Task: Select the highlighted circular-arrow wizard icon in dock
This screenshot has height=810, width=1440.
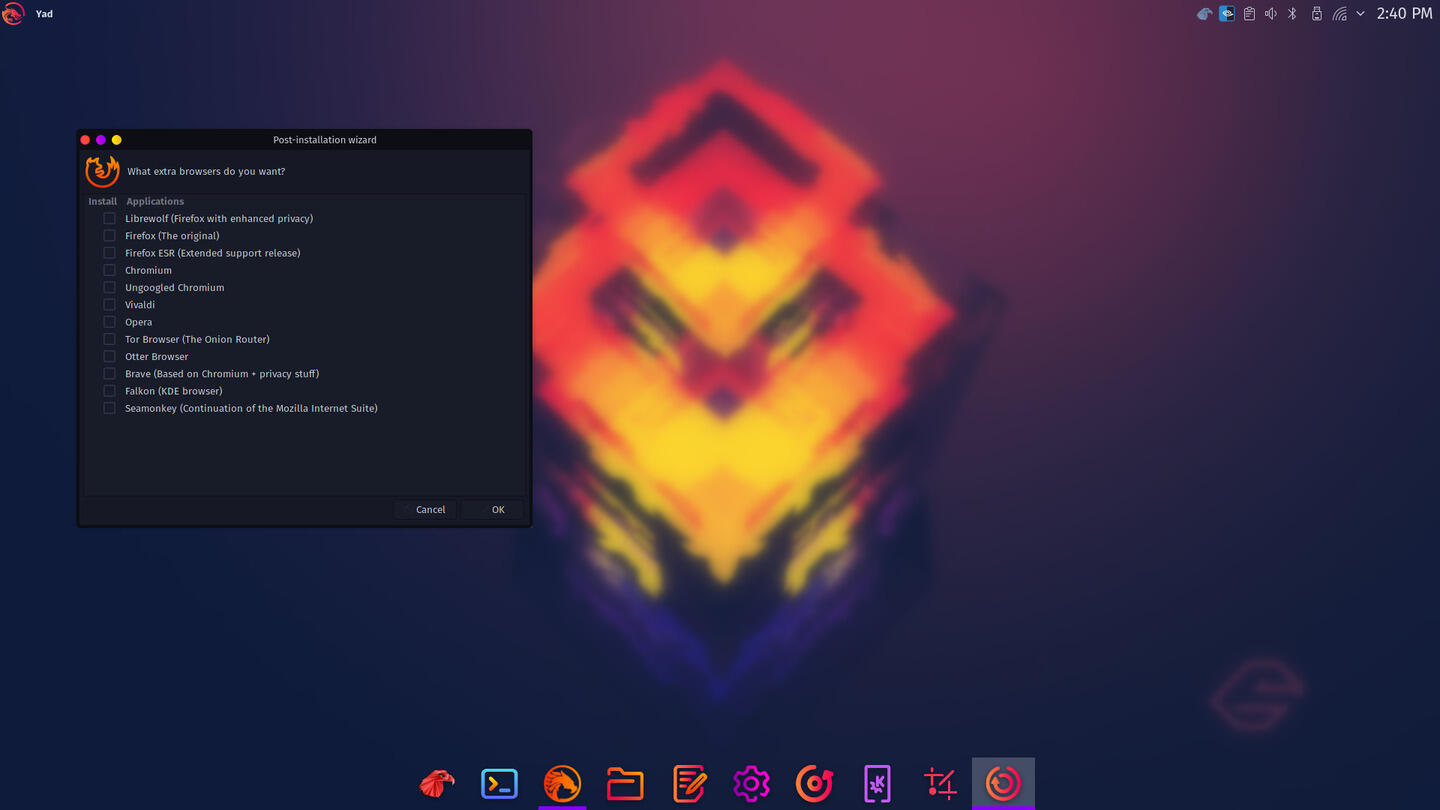Action: click(x=1003, y=783)
